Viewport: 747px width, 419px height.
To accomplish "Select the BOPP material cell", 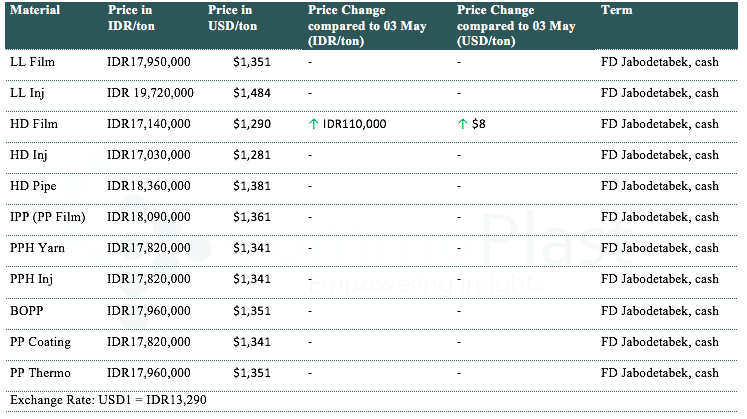I will (x=26, y=311).
